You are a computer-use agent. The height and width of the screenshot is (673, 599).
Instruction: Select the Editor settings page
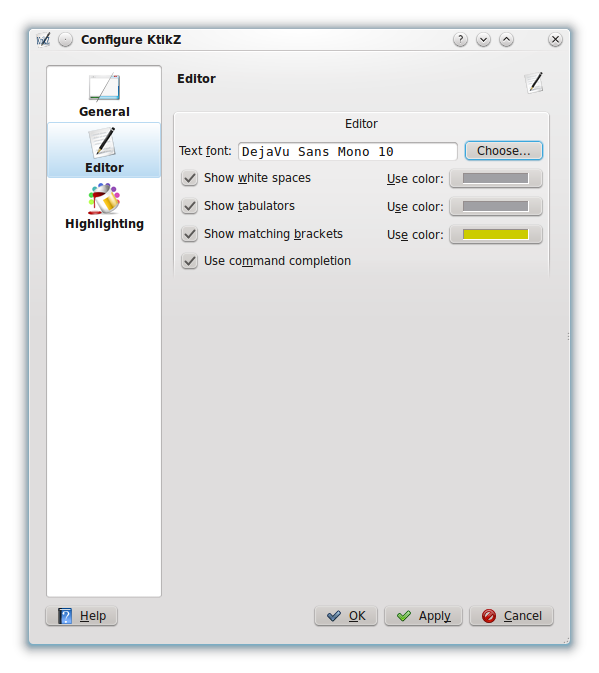coord(104,150)
